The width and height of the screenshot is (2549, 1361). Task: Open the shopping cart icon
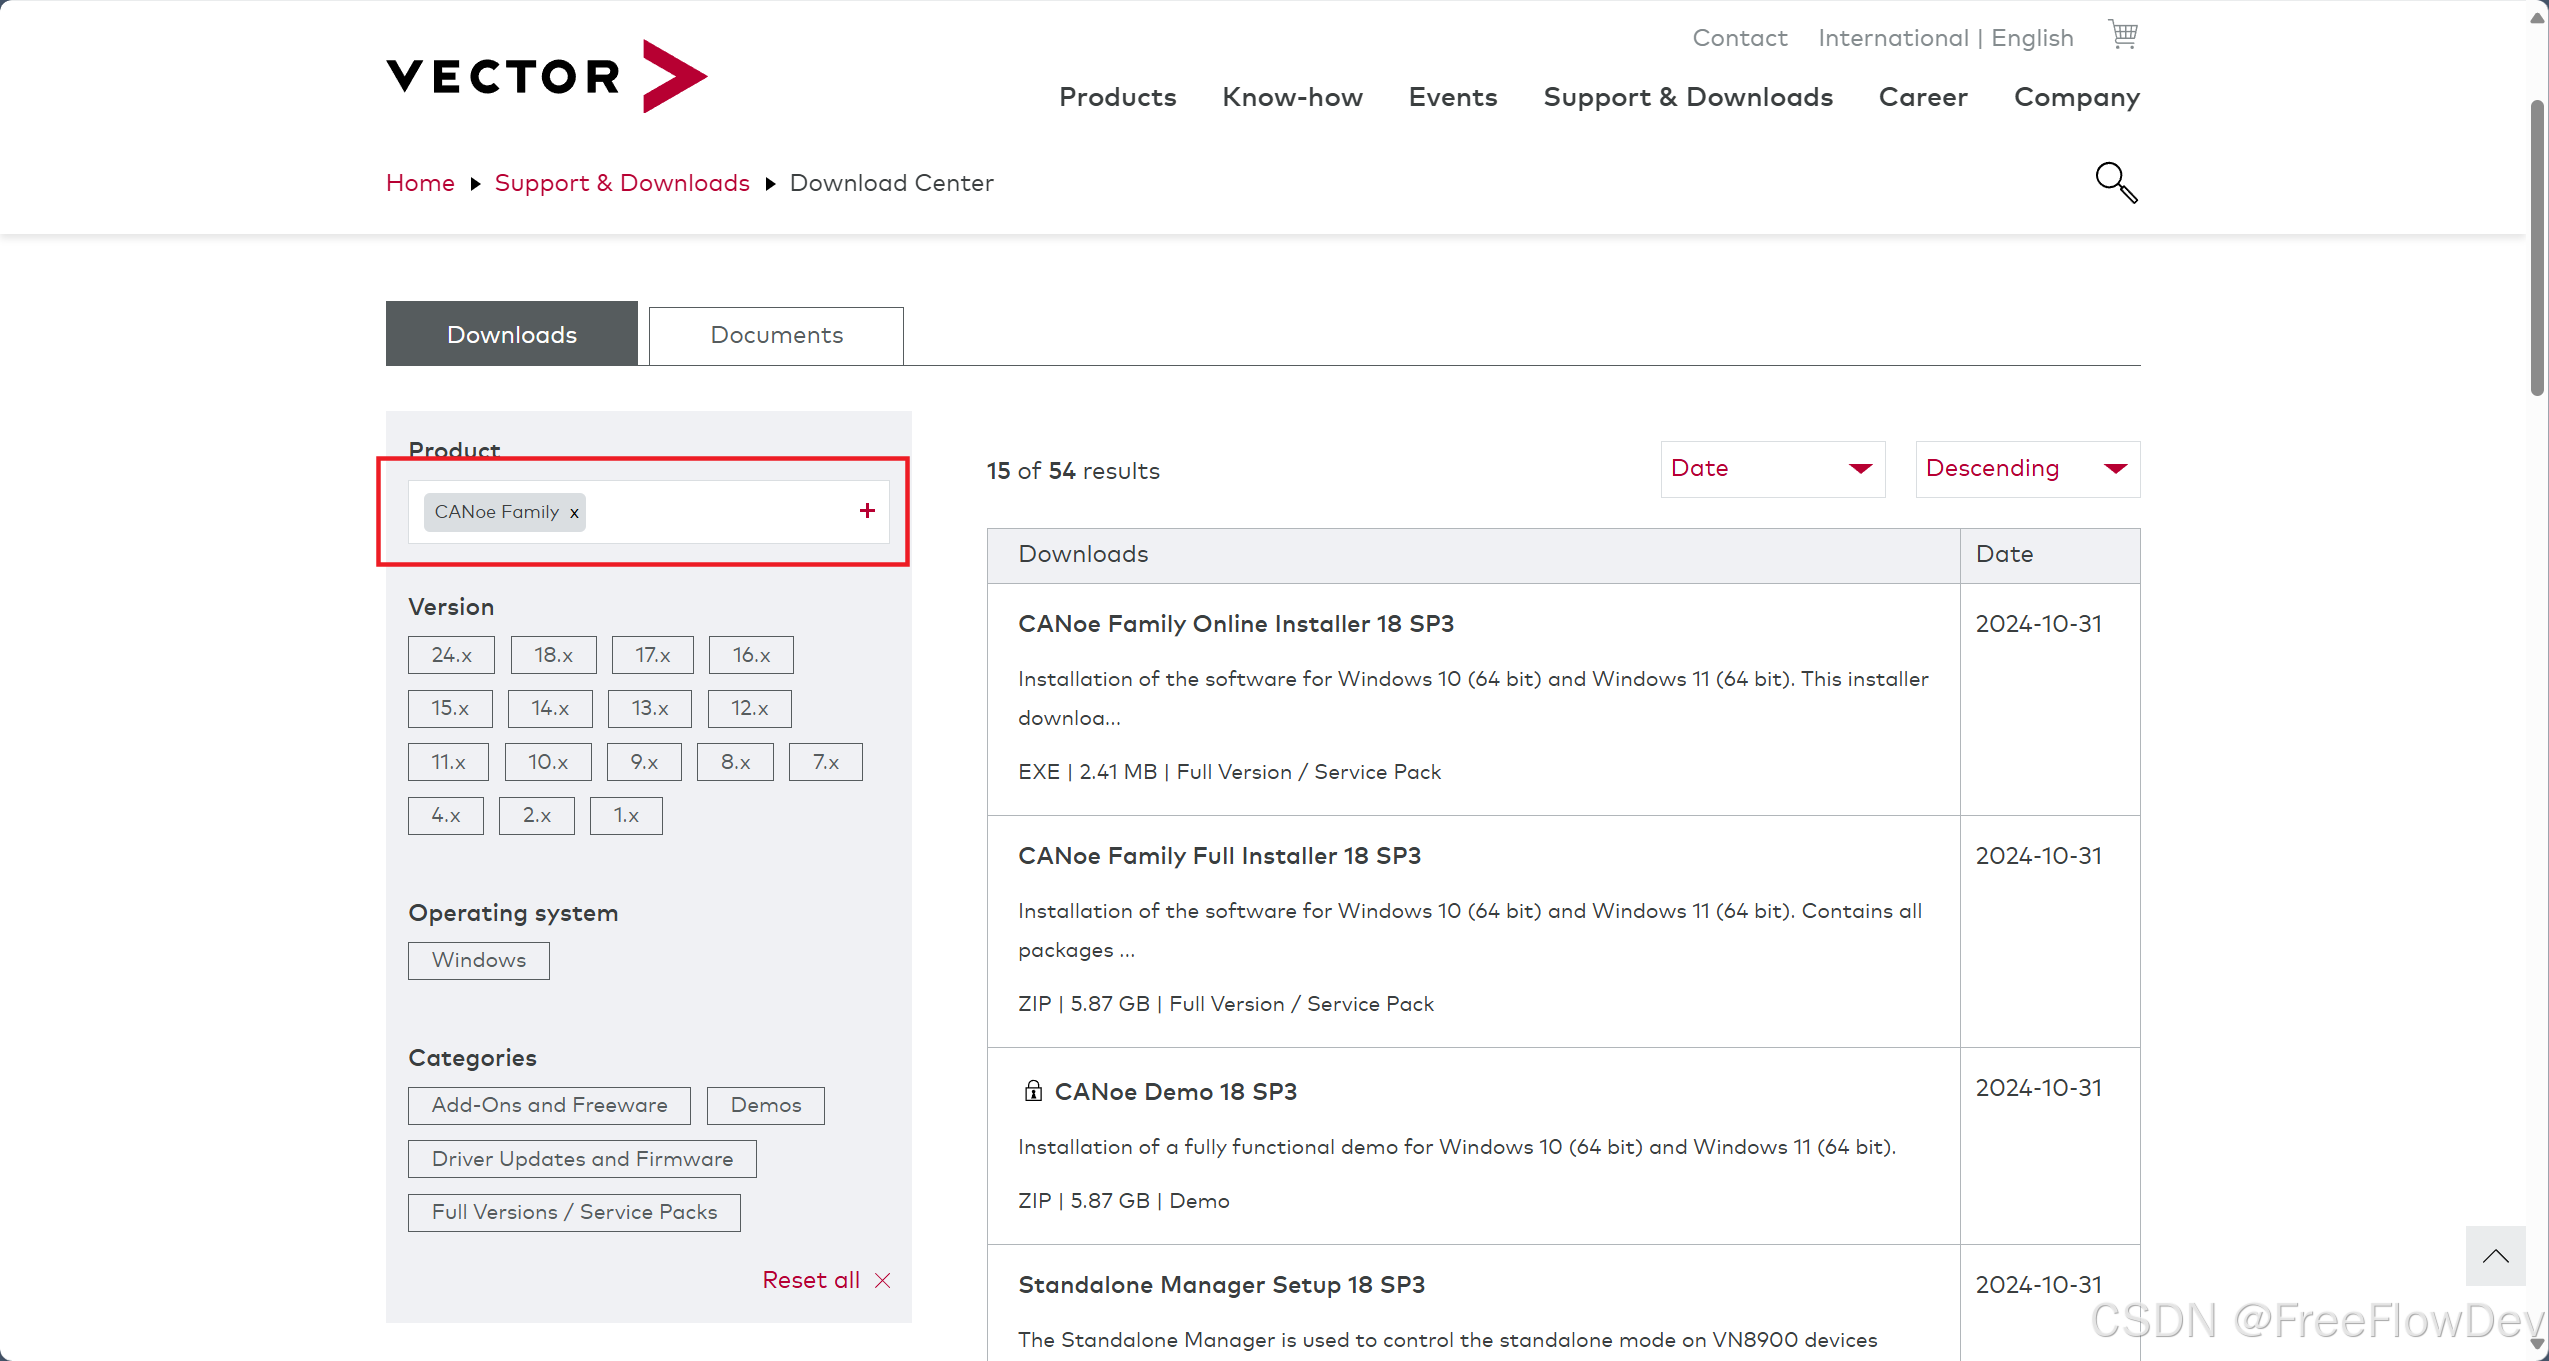coord(2122,35)
